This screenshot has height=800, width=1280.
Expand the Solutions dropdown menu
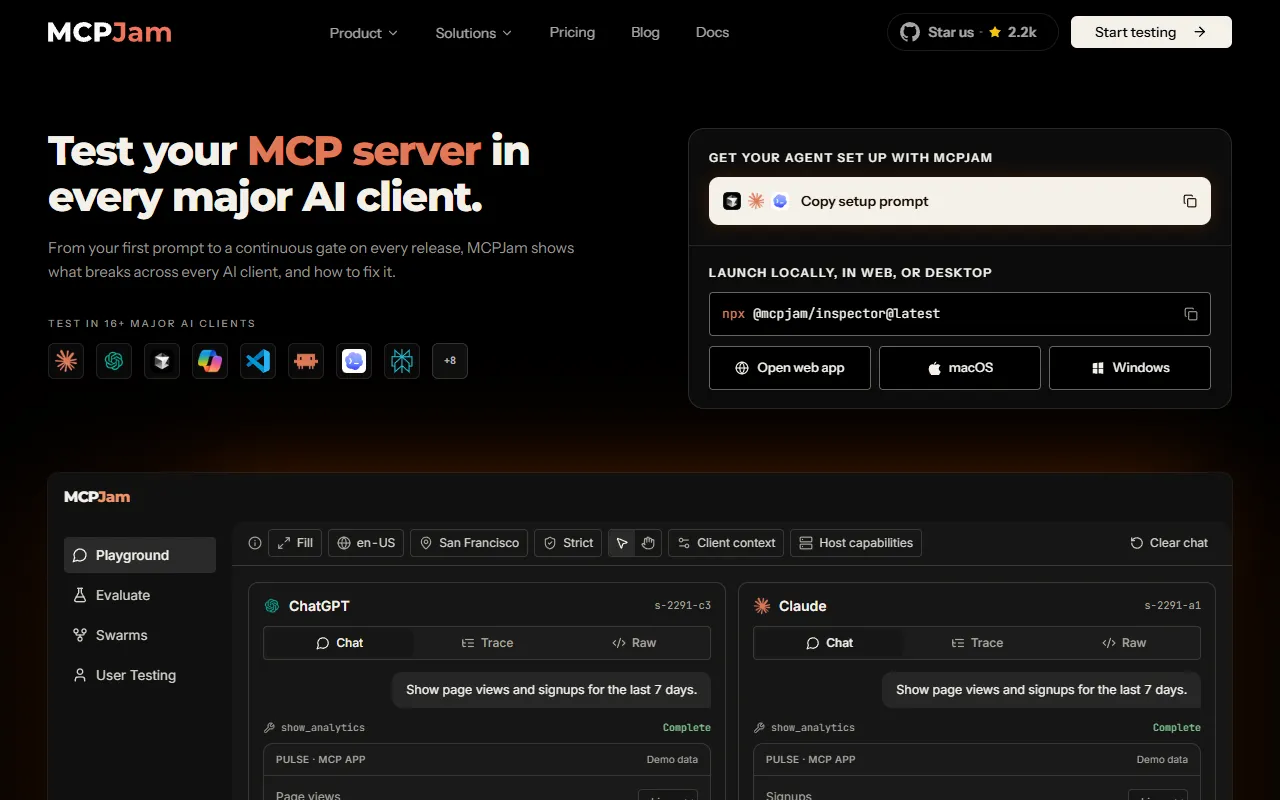pyautogui.click(x=474, y=33)
